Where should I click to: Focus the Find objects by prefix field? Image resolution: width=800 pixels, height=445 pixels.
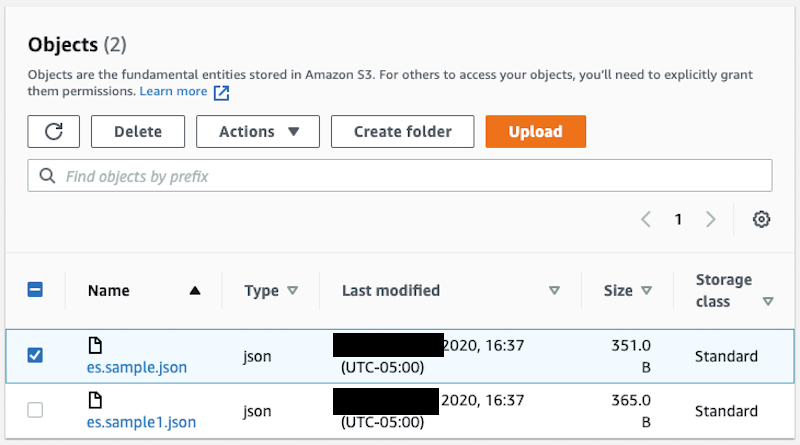coord(400,176)
